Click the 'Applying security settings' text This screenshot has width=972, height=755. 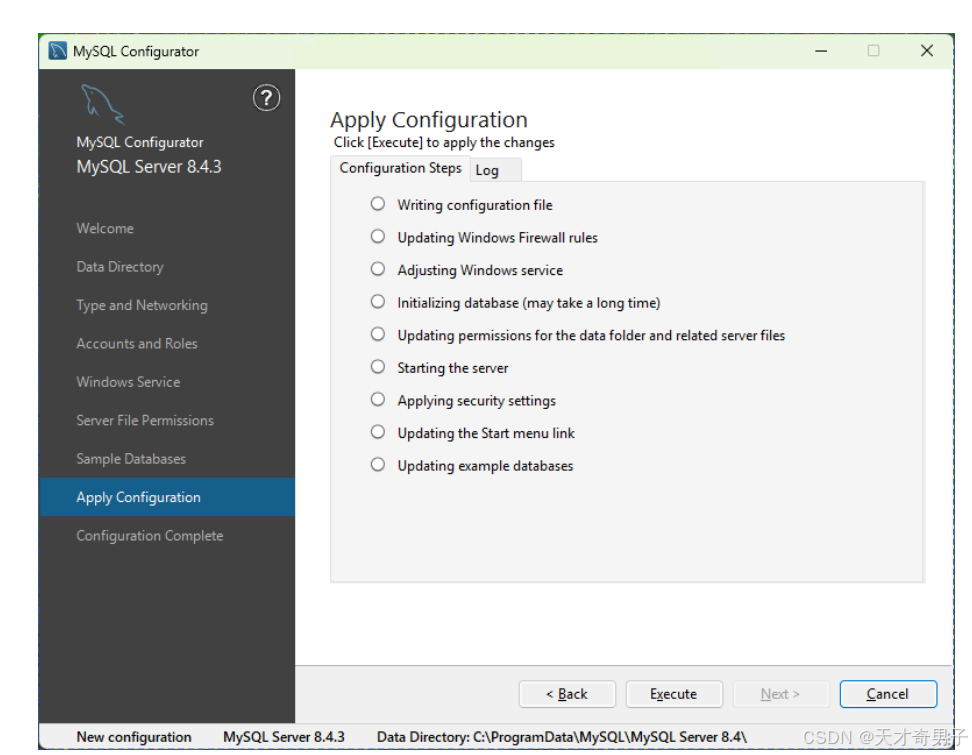click(x=476, y=401)
